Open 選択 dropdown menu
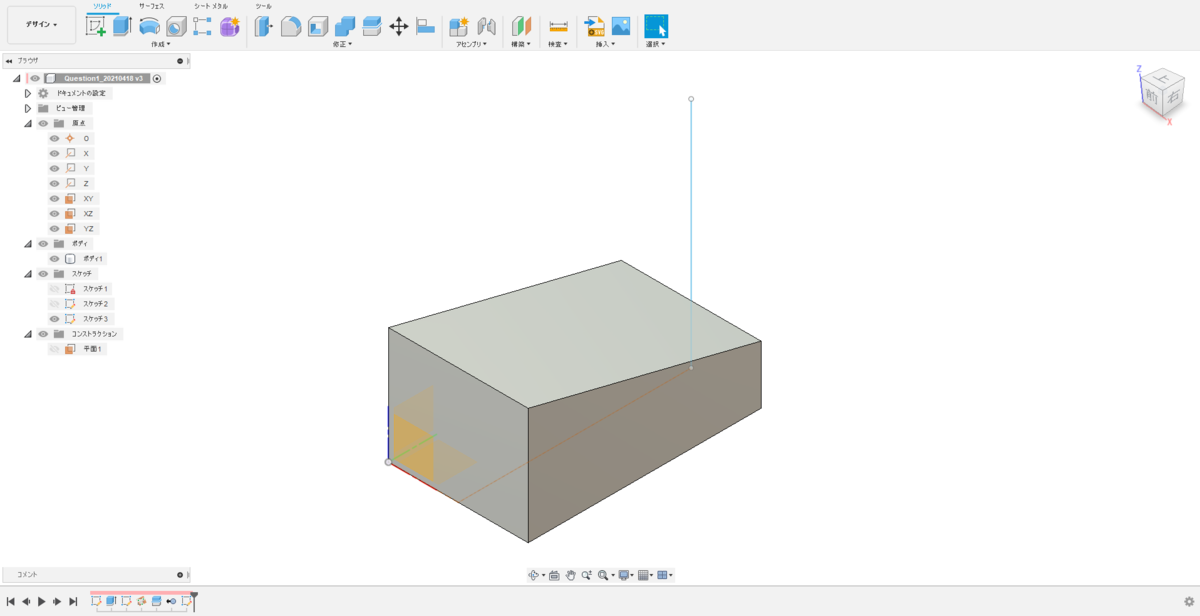Image resolution: width=1200 pixels, height=616 pixels. pyautogui.click(x=655, y=44)
